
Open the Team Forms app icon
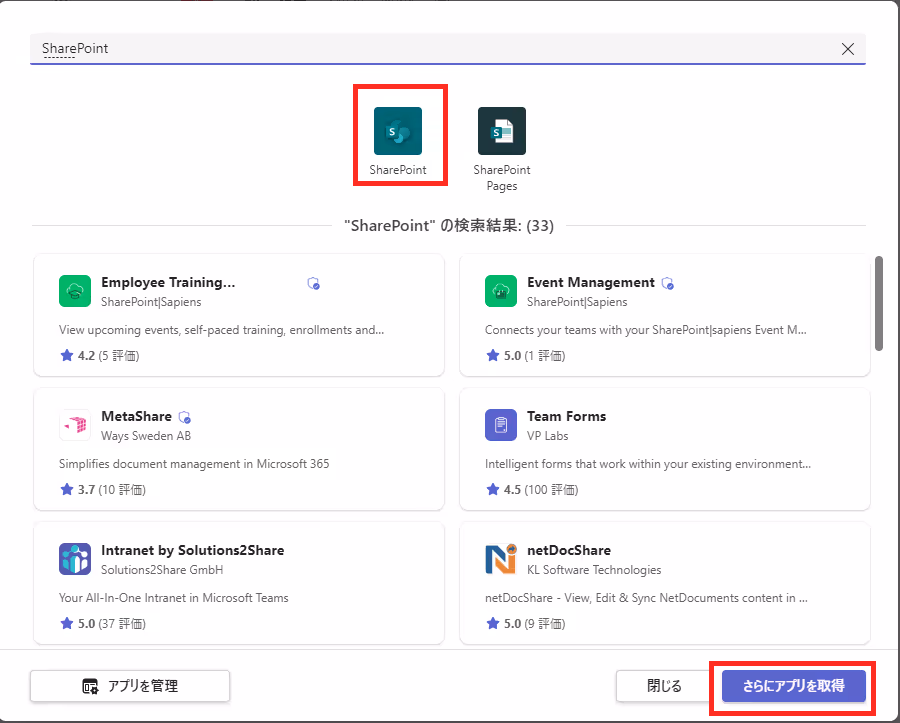[501, 425]
